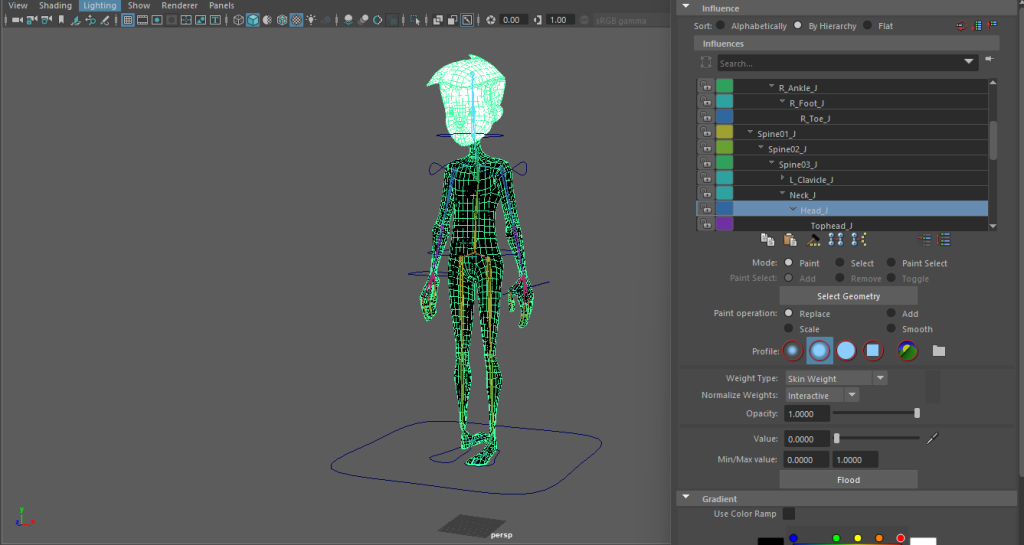Pick value with the eyedropper icon
Screen dimensions: 1024x545
933,438
